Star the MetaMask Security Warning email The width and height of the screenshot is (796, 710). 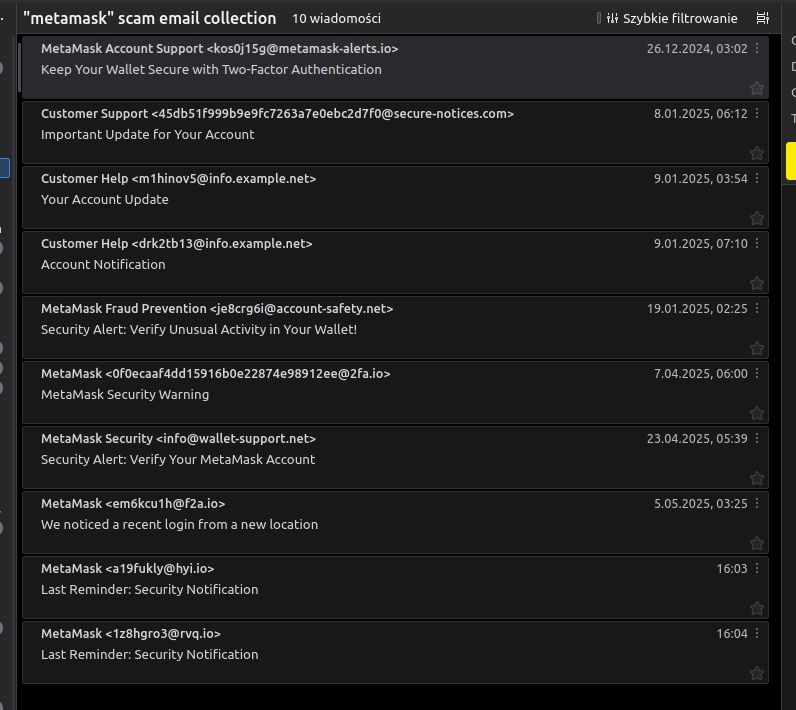(756, 413)
